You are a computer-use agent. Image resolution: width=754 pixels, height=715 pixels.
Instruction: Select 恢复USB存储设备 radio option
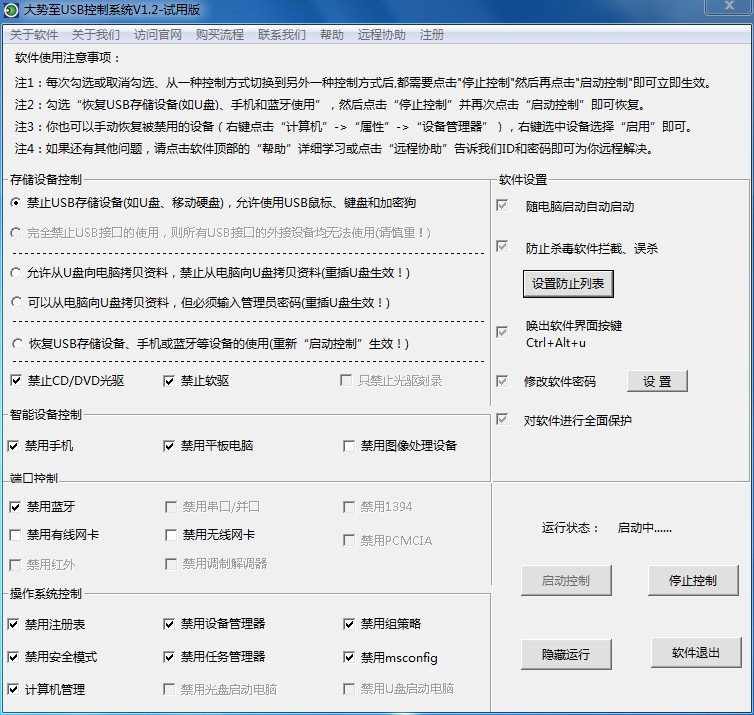[x=16, y=344]
